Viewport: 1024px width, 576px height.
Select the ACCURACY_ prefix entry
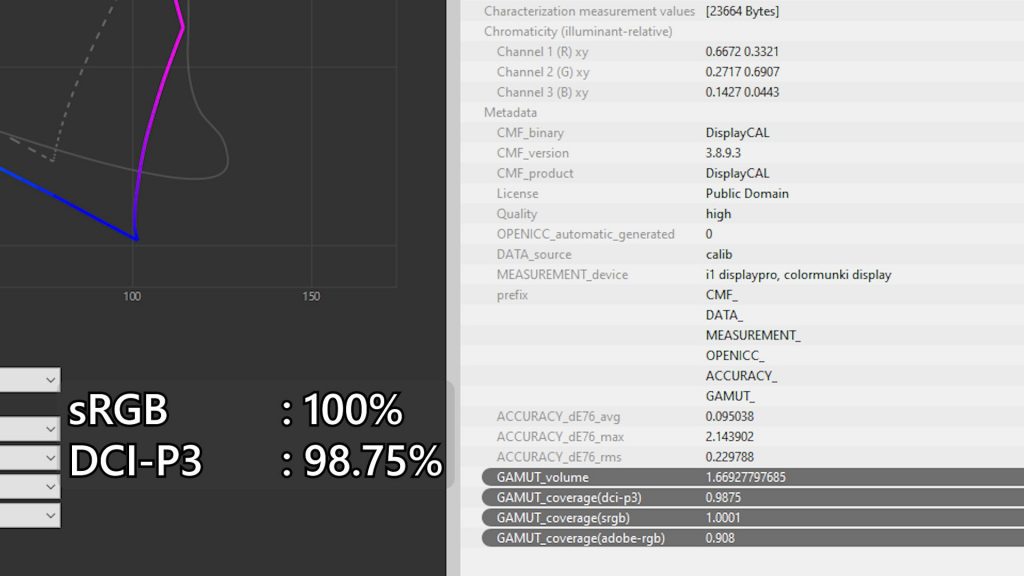point(741,376)
